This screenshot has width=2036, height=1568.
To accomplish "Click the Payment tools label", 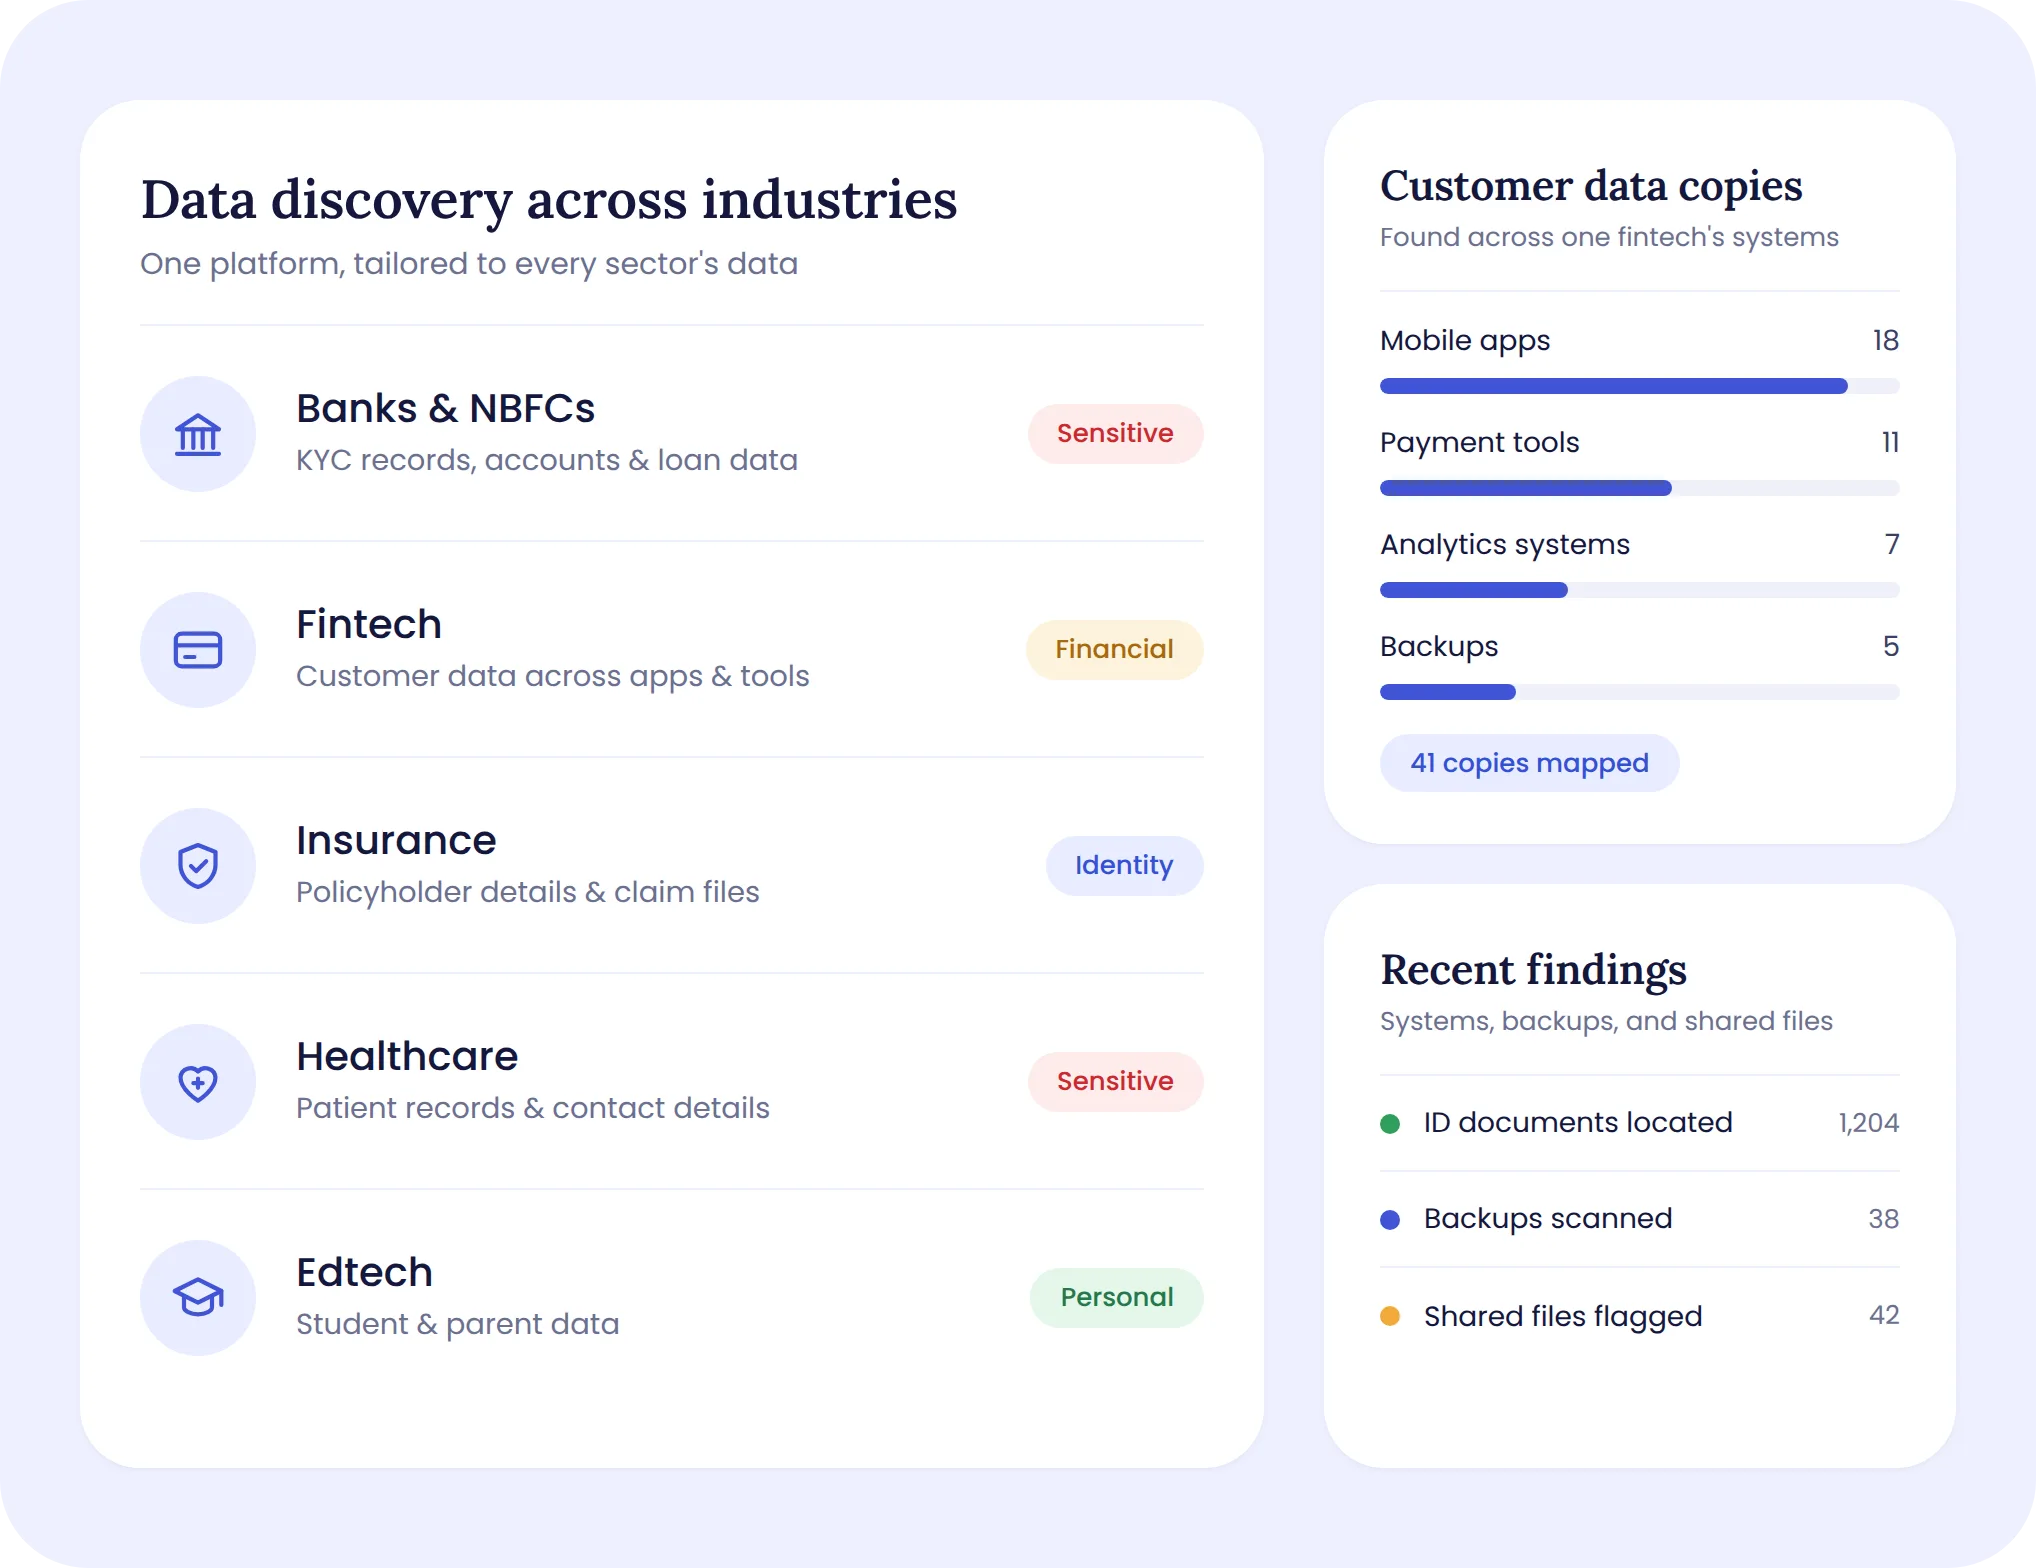I will click(x=1480, y=443).
